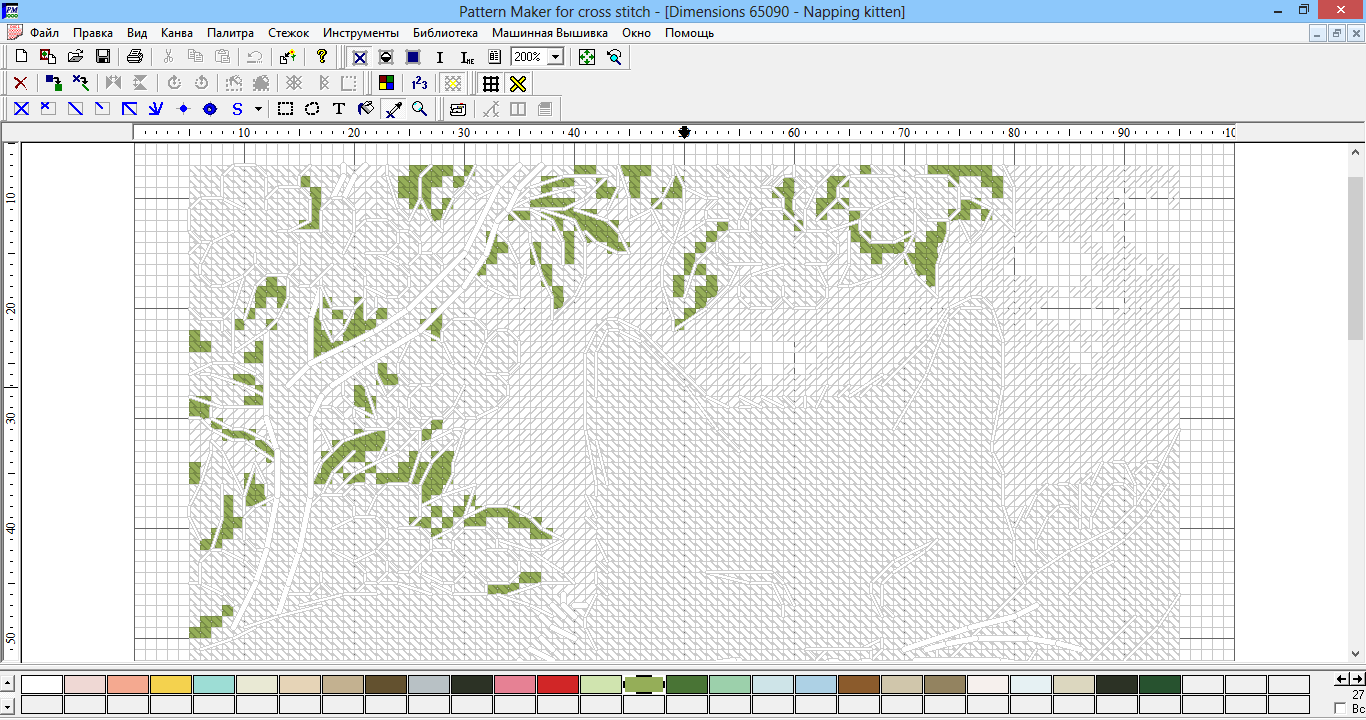Image resolution: width=1366 pixels, height=720 pixels.
Task: Pick the red color swatch in palette
Action: point(558,685)
